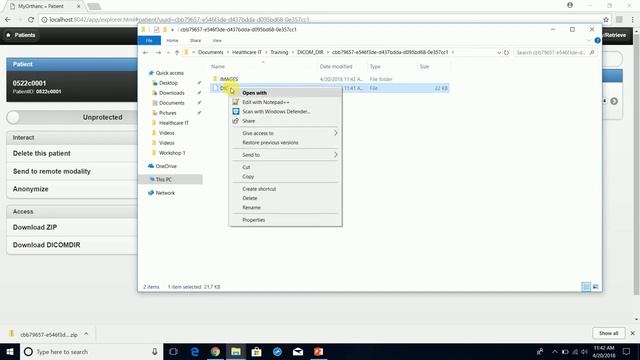Reload the Chrome page
Screen dimensions: 640x360
coord(31,19)
